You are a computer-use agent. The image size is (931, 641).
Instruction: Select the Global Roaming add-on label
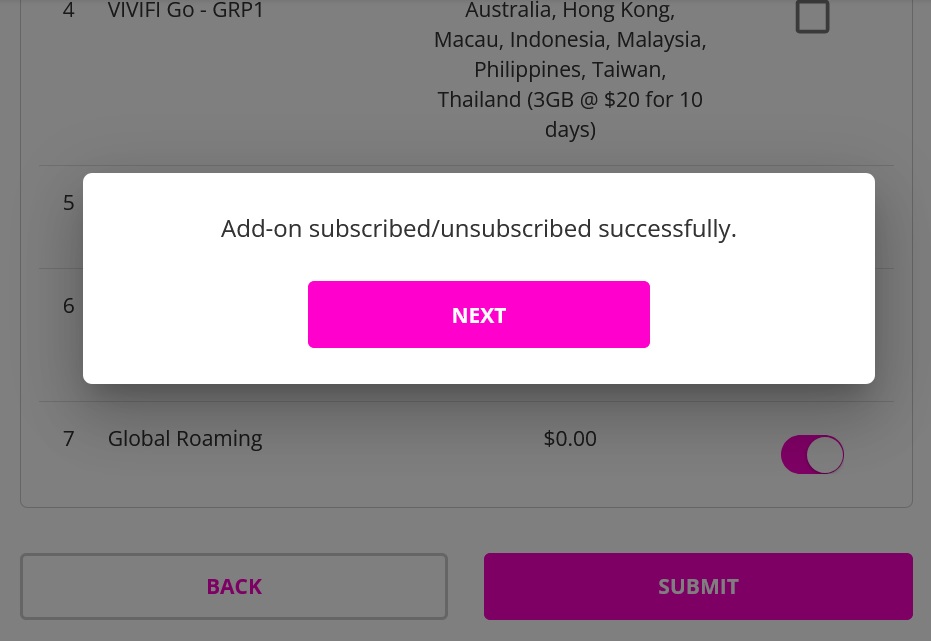coord(185,439)
